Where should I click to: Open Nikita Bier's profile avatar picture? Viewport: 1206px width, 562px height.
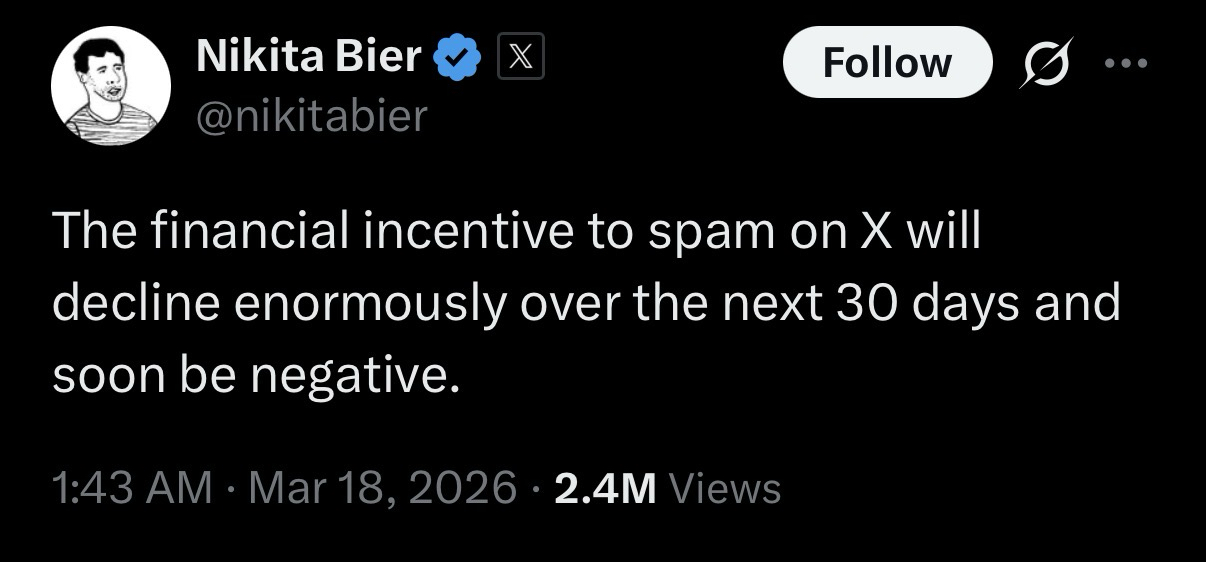point(109,85)
